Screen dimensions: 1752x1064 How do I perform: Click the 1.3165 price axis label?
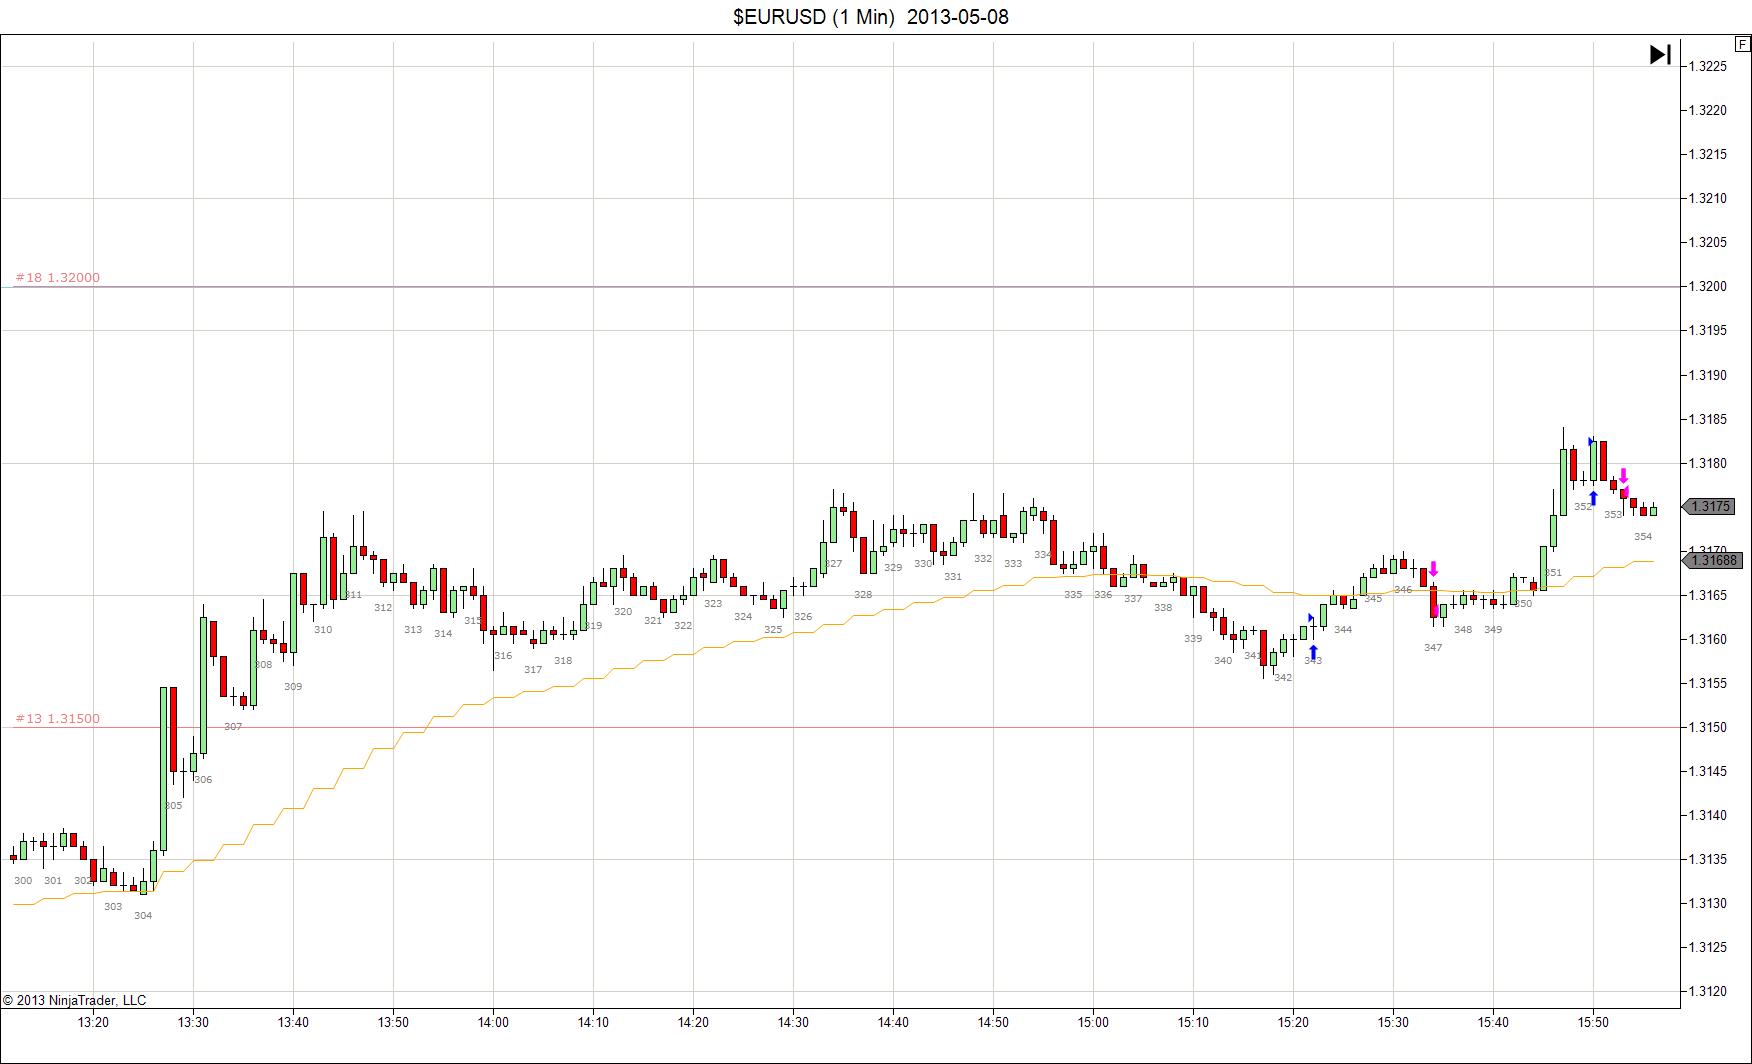click(x=1708, y=595)
